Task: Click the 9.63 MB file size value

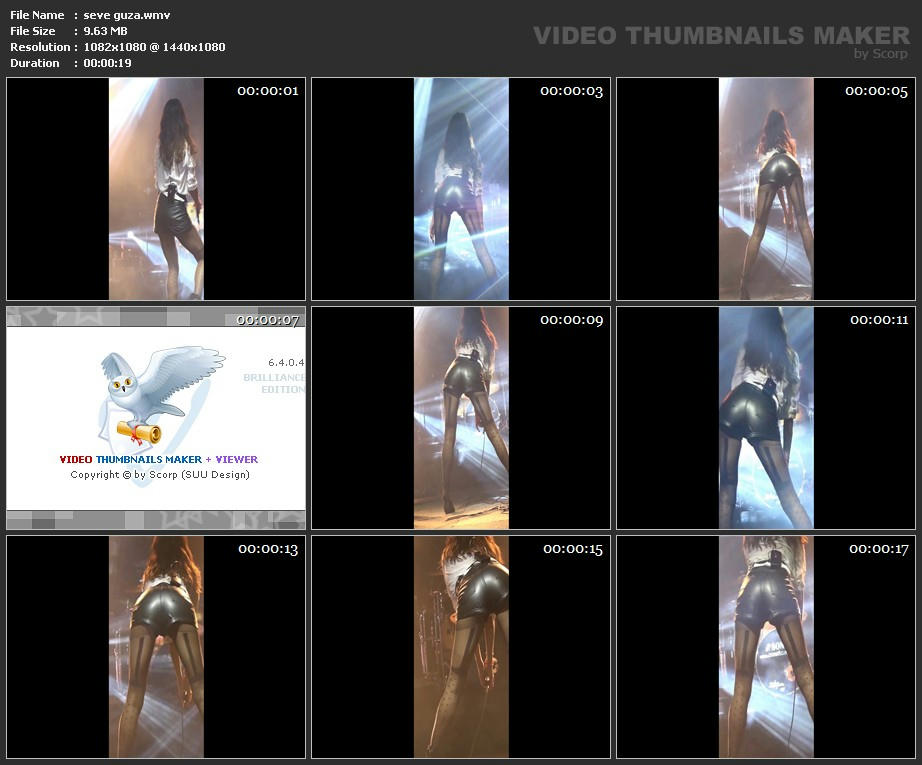Action: pos(105,31)
